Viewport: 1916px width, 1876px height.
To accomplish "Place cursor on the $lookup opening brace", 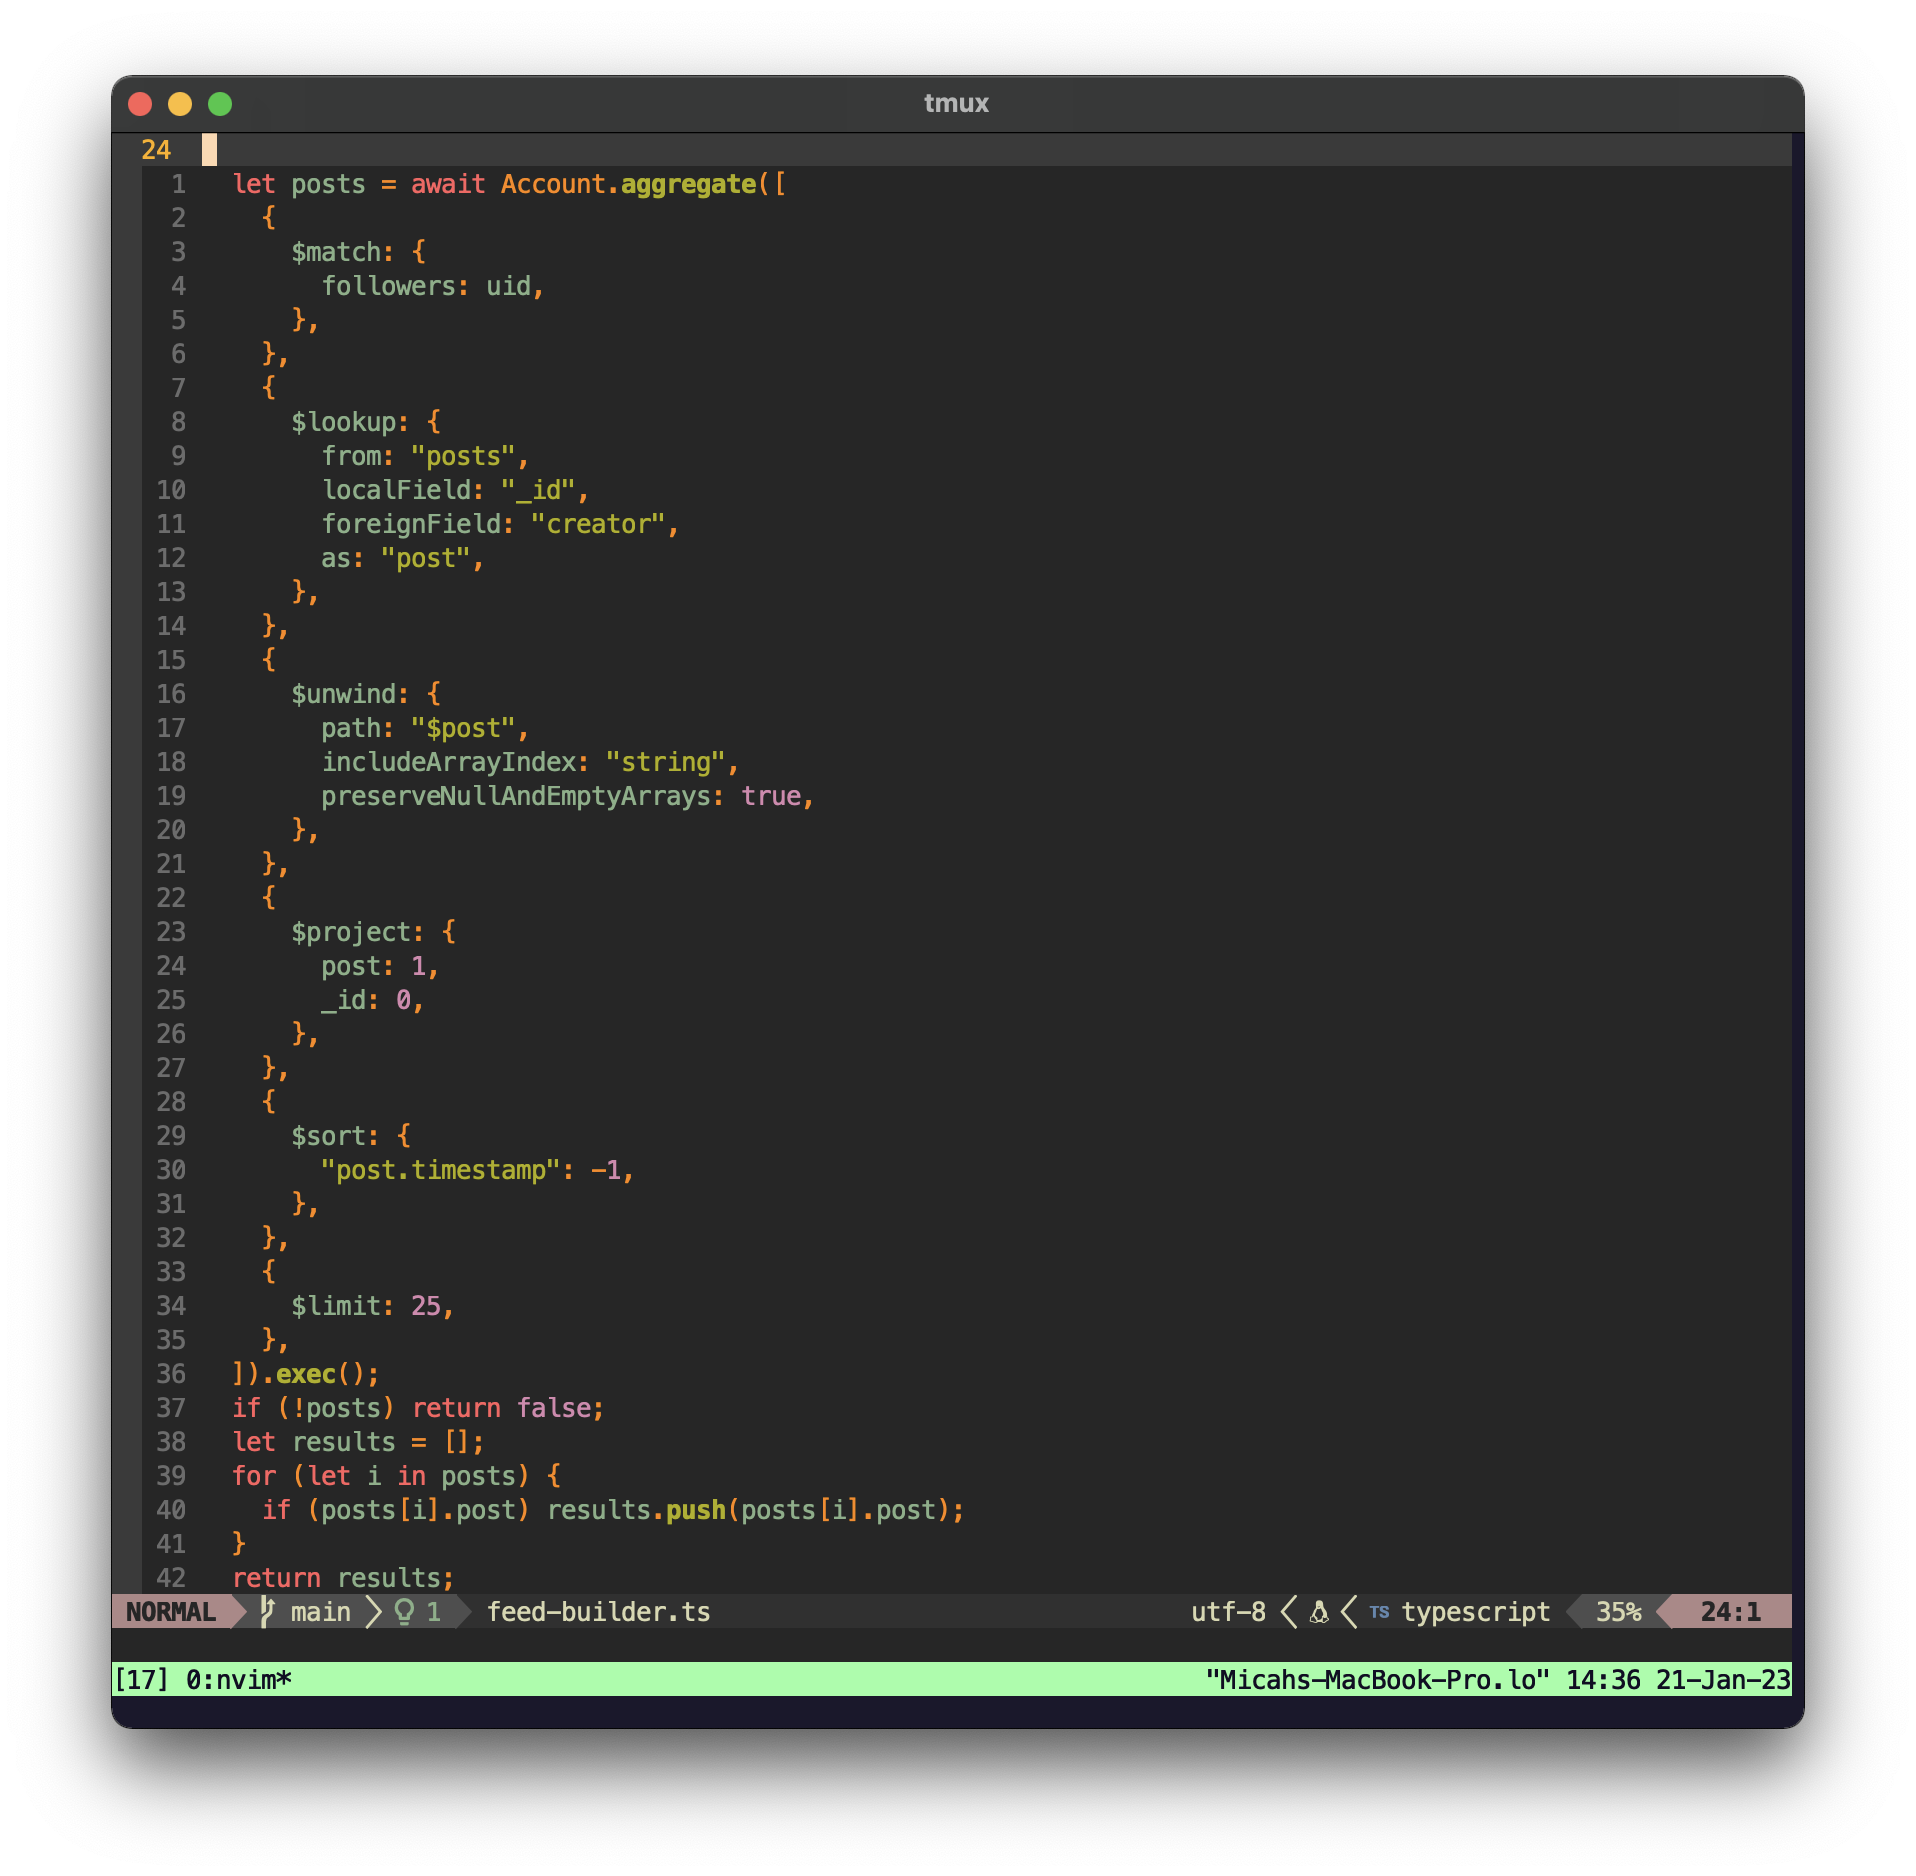I will 434,422.
